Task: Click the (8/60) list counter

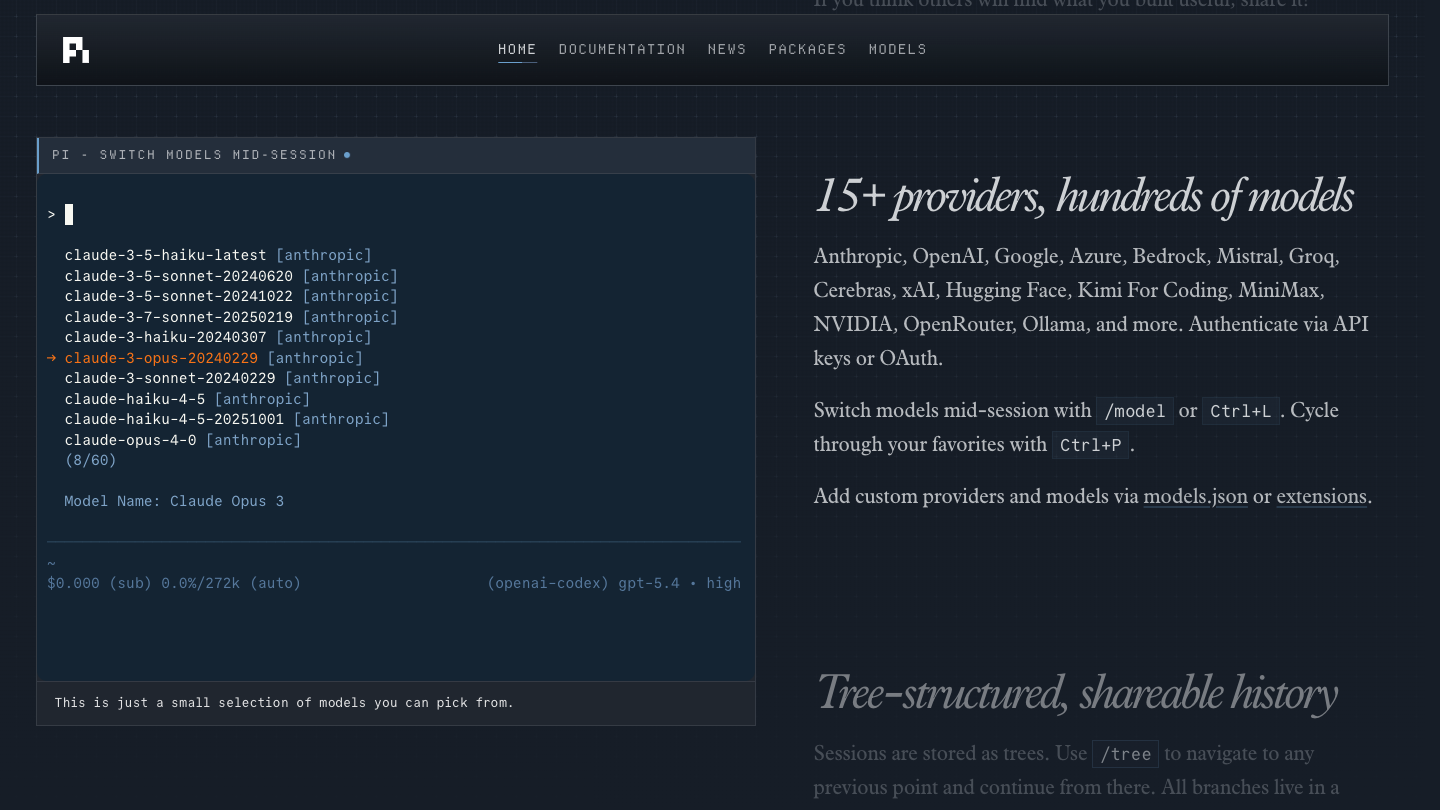Action: point(91,460)
